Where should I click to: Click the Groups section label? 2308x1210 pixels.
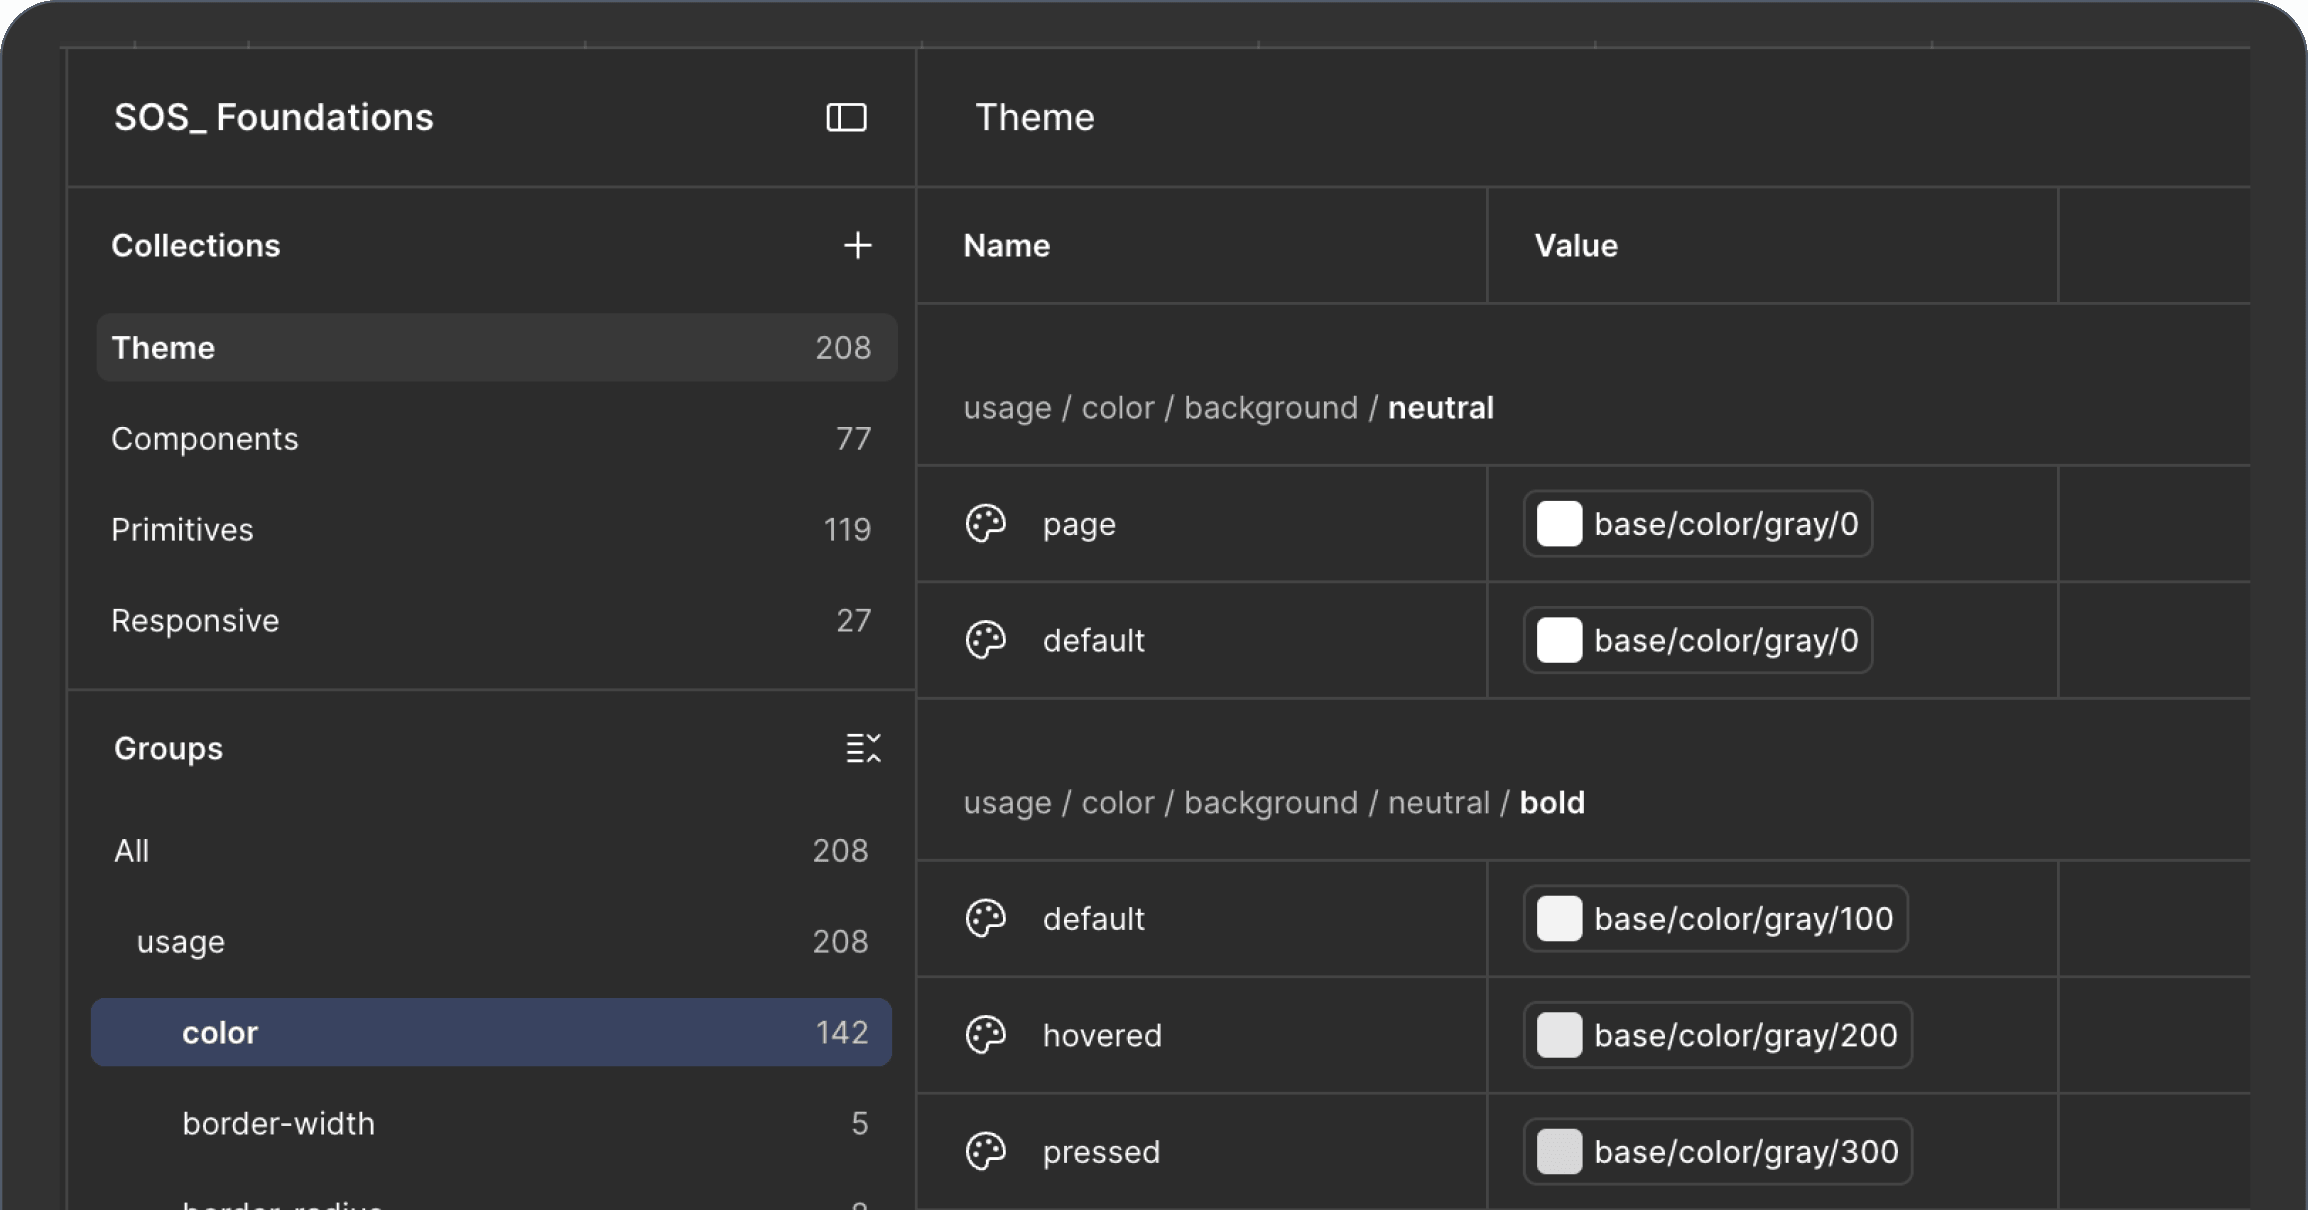pos(168,748)
